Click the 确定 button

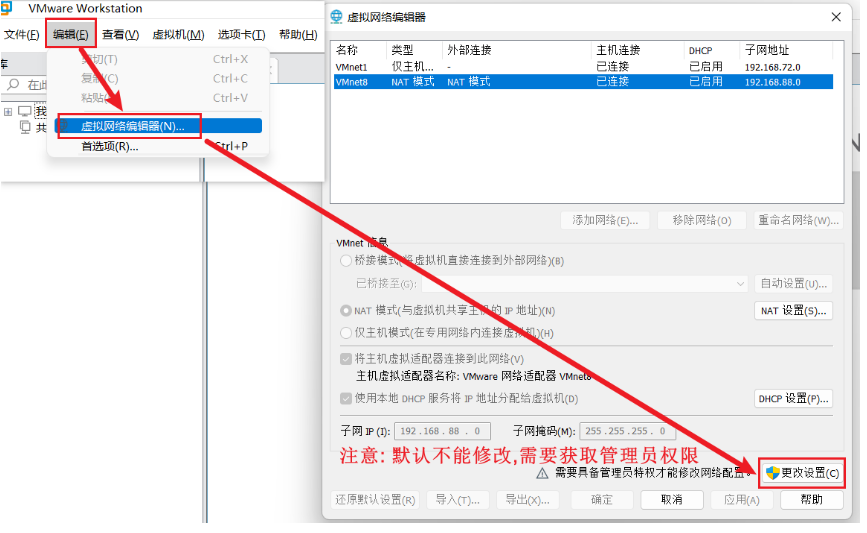[x=602, y=500]
